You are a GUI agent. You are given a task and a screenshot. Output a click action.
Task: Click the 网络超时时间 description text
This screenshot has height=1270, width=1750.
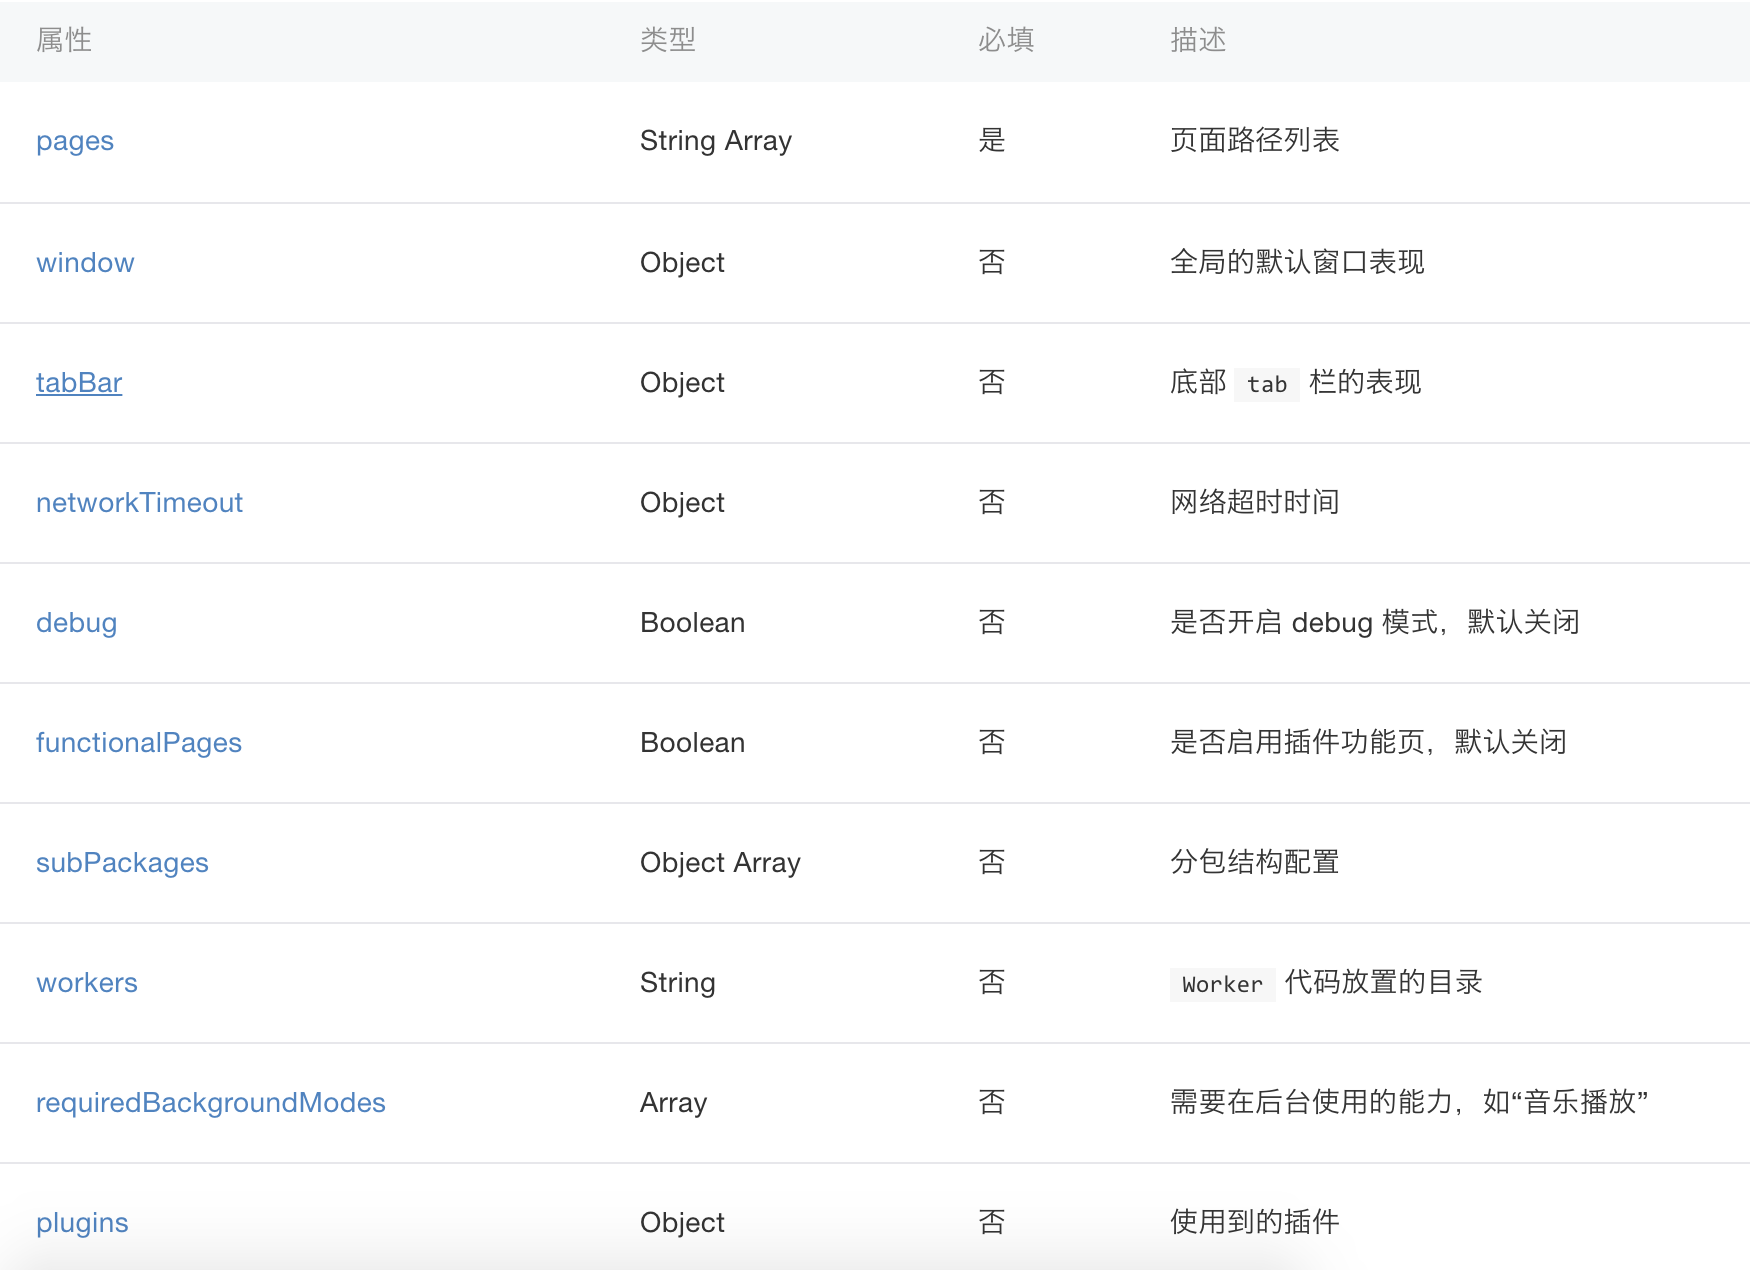click(x=1254, y=502)
